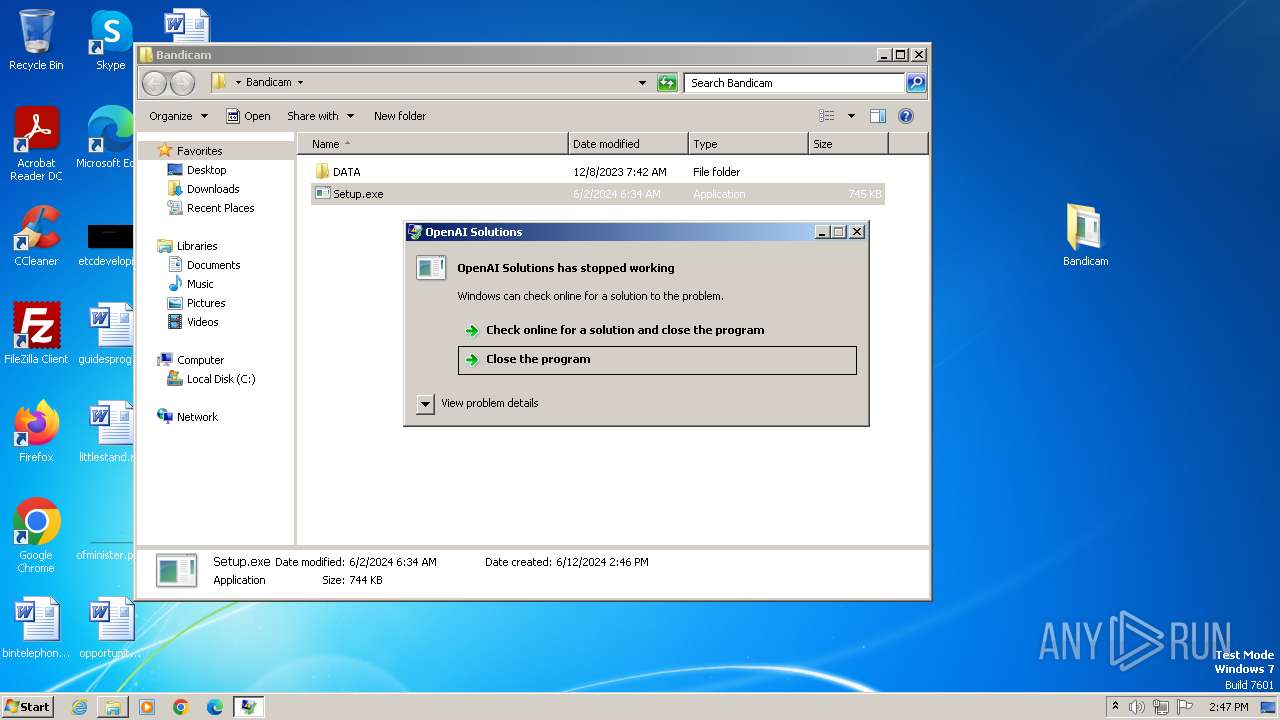The height and width of the screenshot is (720, 1280).
Task: Select Recent Places in navigation pane
Action: [220, 208]
